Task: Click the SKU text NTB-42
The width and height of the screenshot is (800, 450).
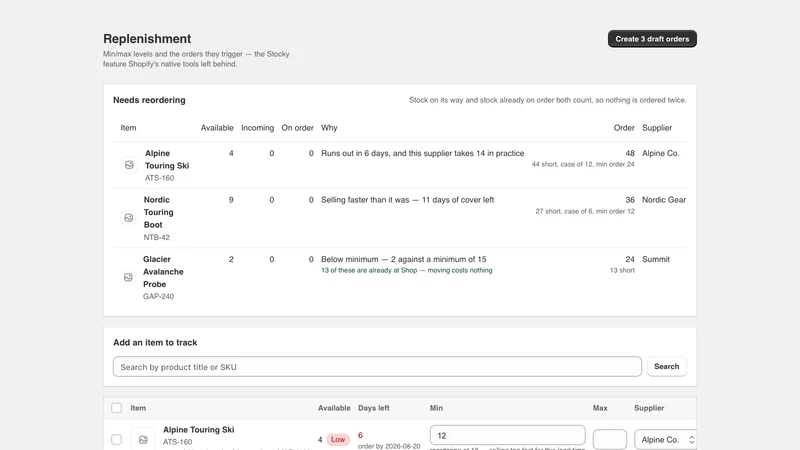Action: 157,237
